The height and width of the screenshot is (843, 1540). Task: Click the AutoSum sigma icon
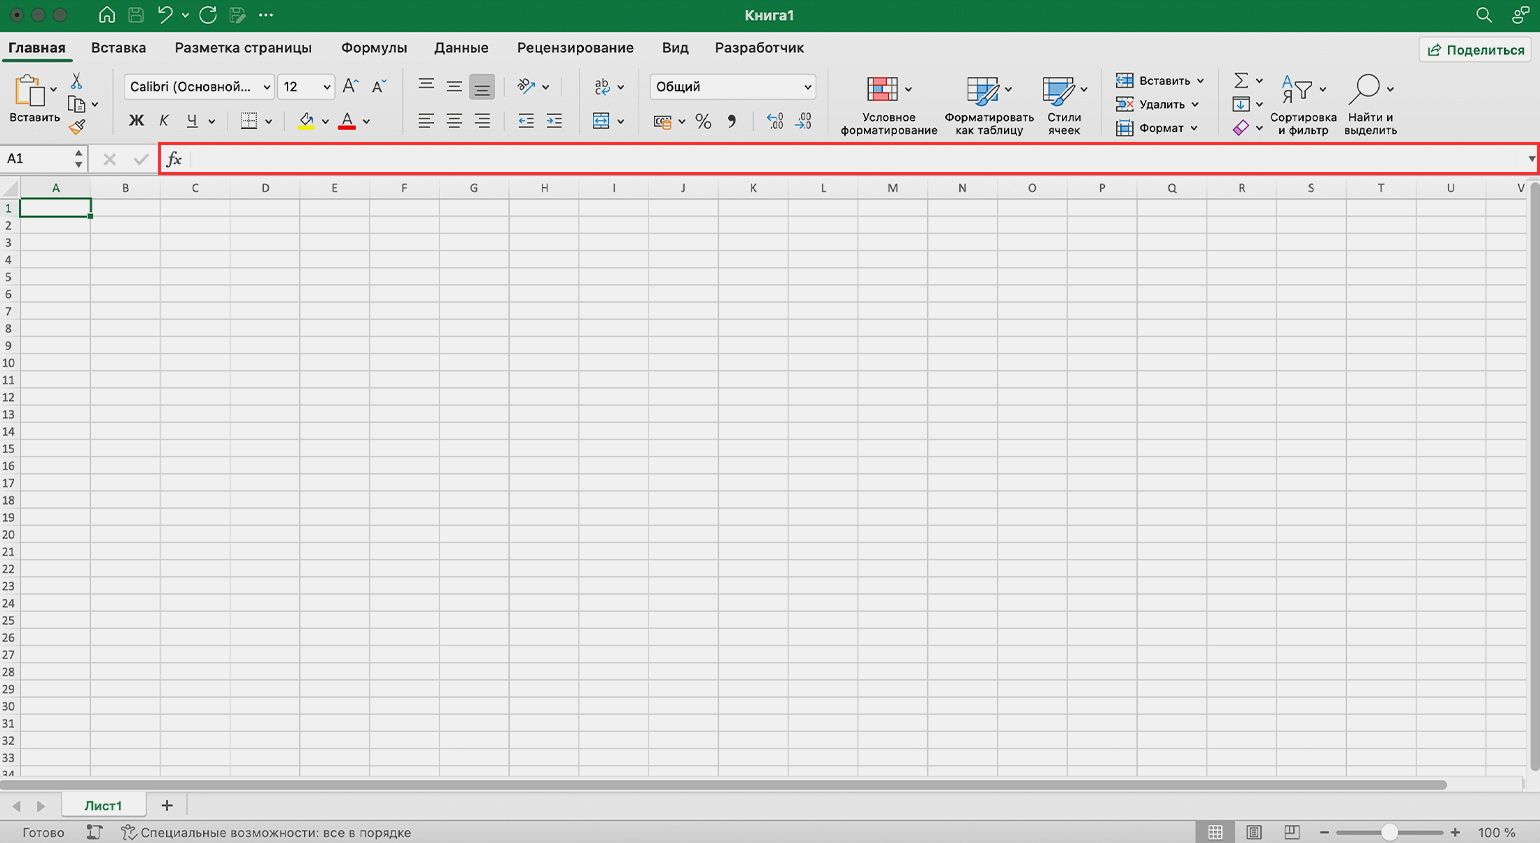click(x=1241, y=81)
